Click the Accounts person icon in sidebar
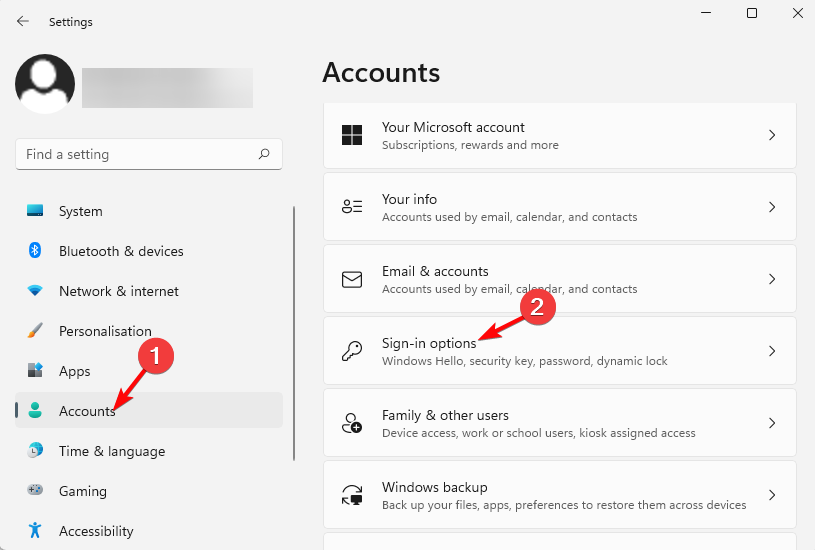 tap(35, 410)
